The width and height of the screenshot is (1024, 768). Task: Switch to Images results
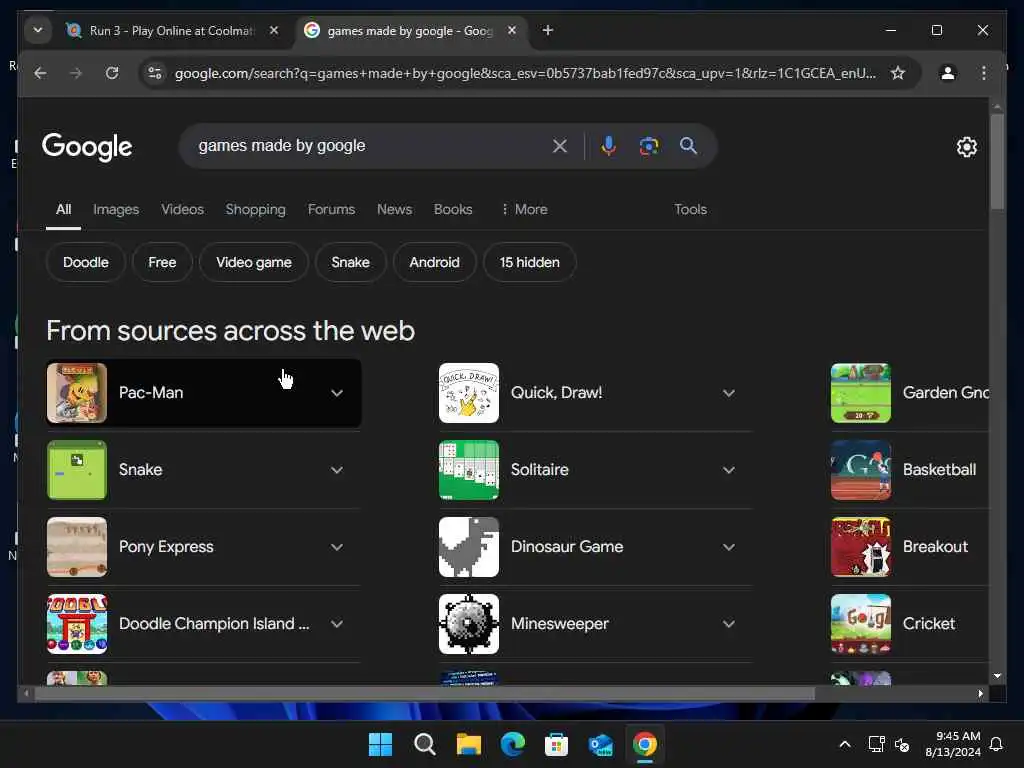click(x=116, y=210)
